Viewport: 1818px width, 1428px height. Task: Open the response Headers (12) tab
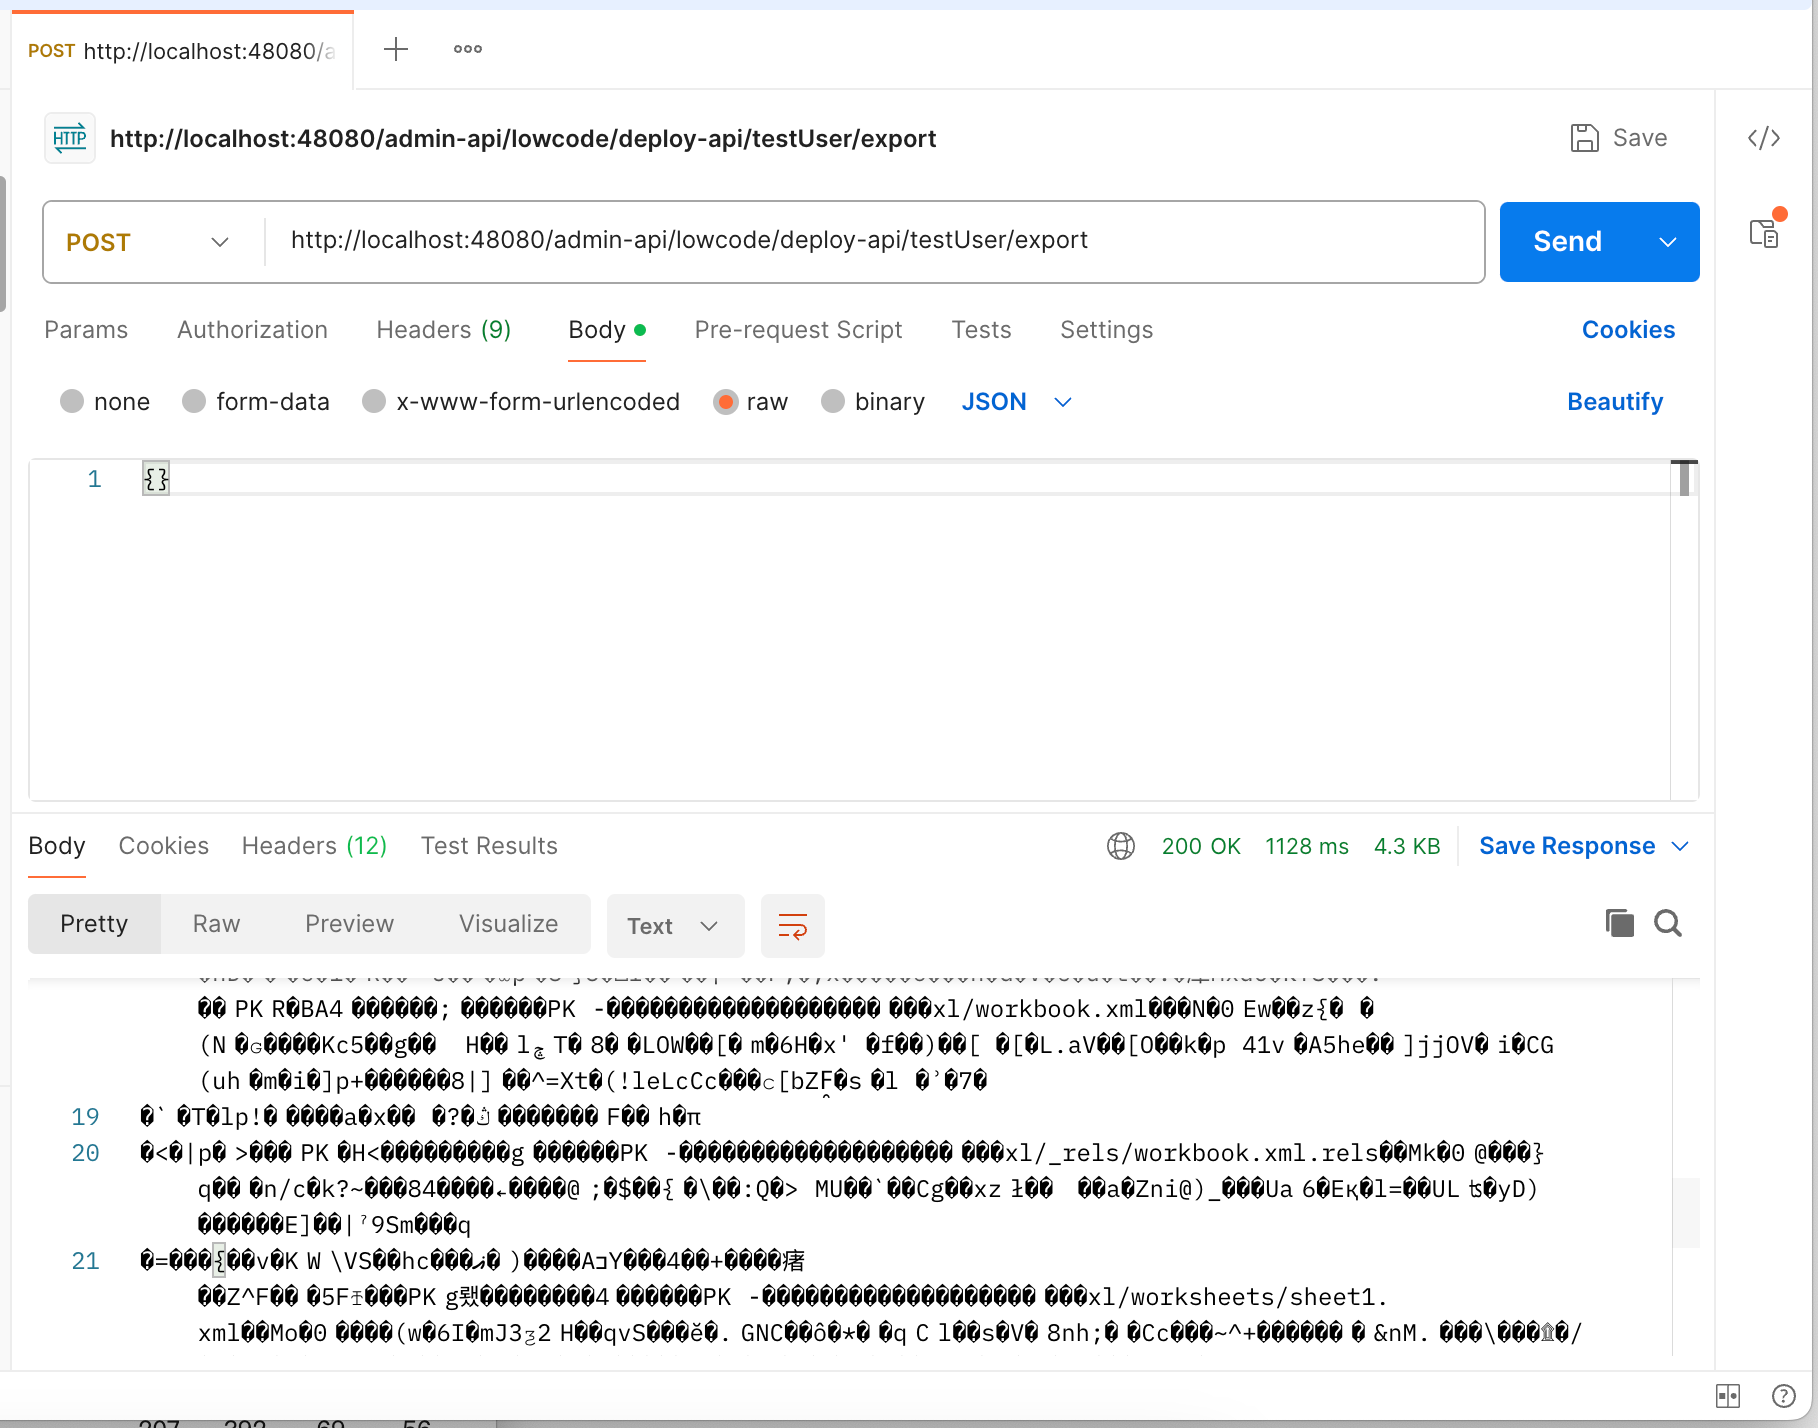point(314,846)
